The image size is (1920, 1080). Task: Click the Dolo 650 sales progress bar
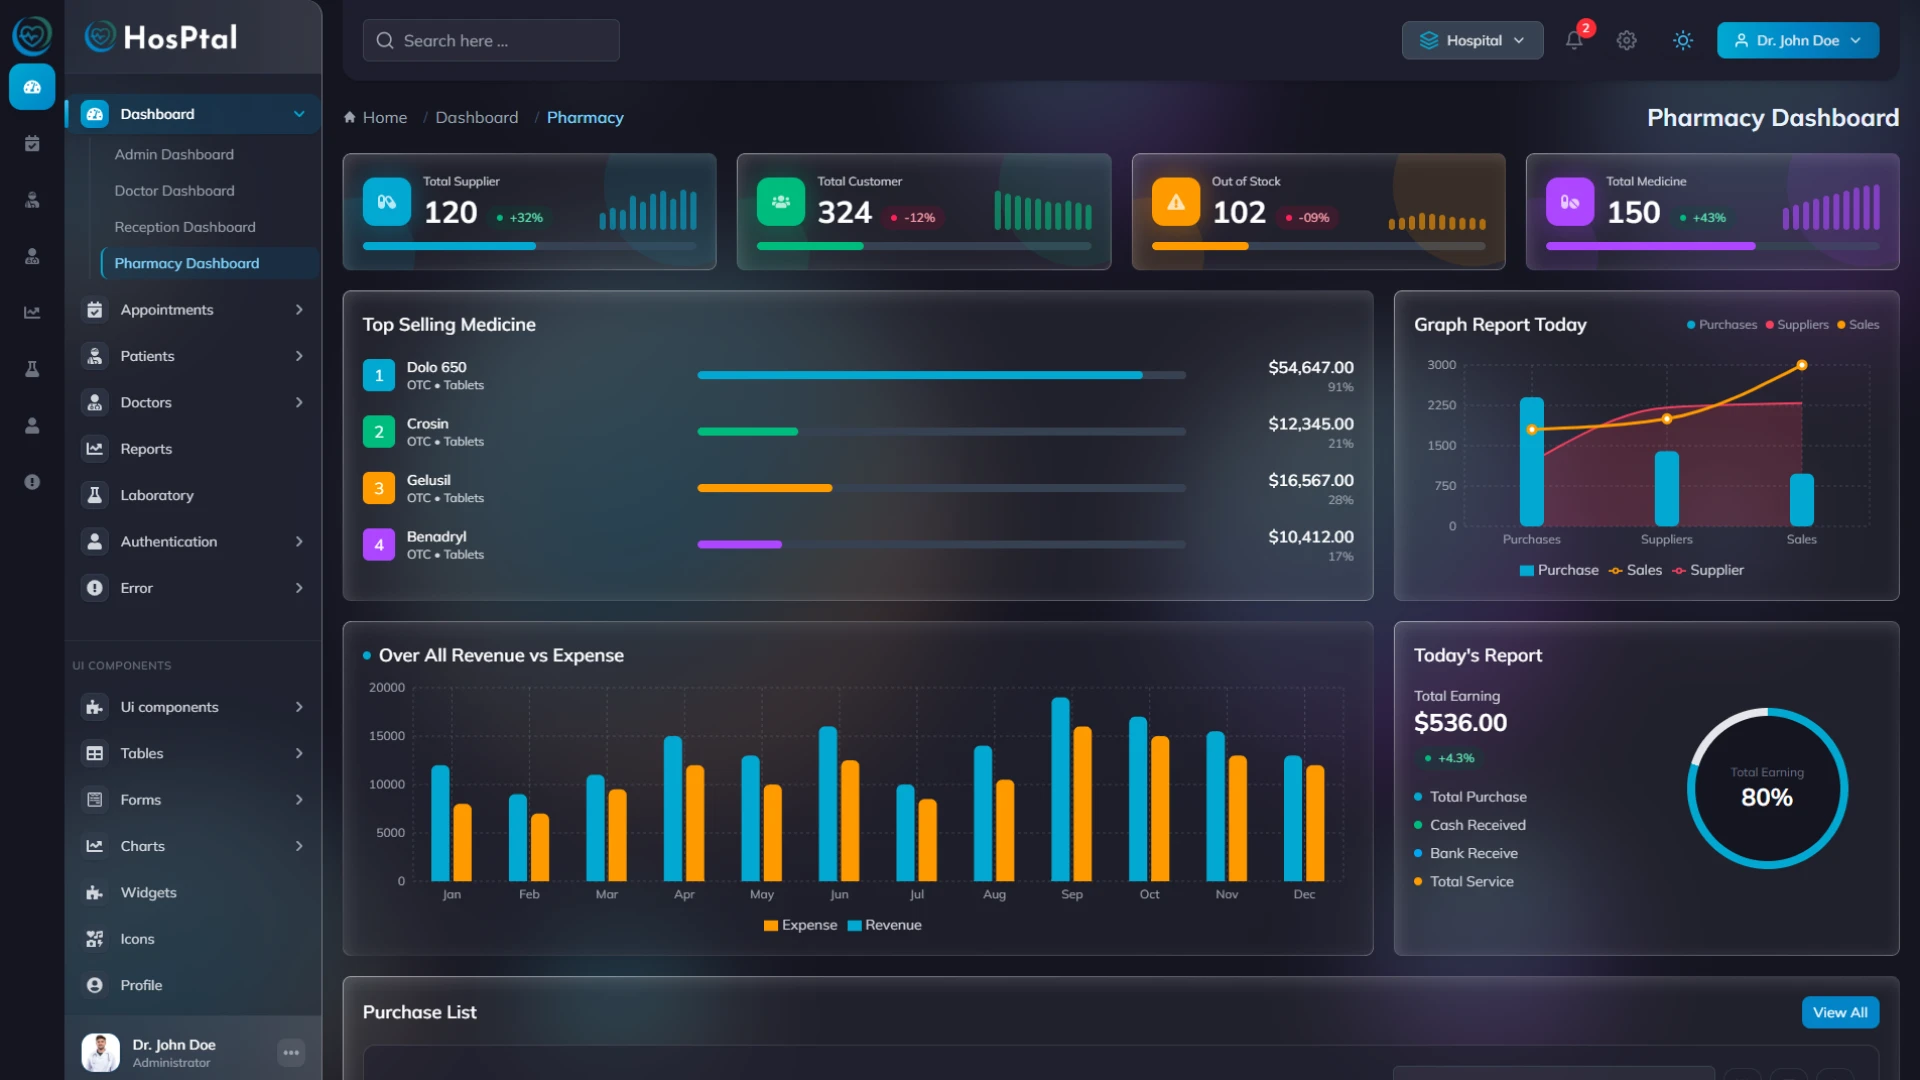tap(941, 375)
